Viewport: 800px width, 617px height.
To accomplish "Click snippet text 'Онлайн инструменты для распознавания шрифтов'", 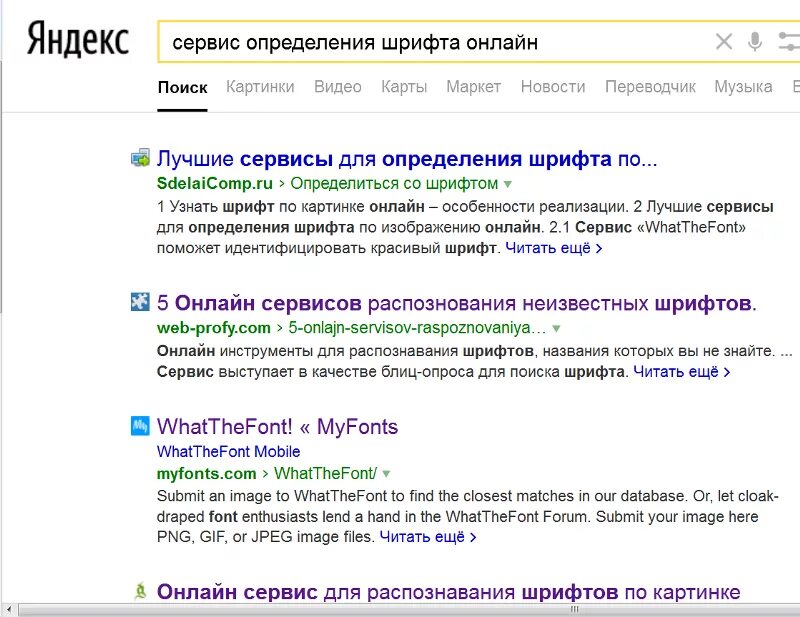I will click(x=345, y=351).
